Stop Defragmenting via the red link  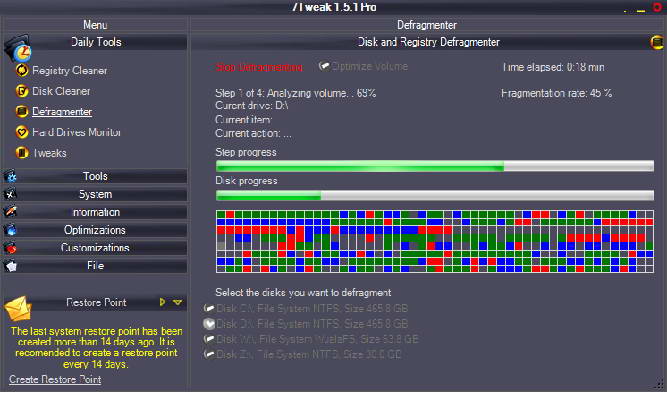(x=259, y=67)
